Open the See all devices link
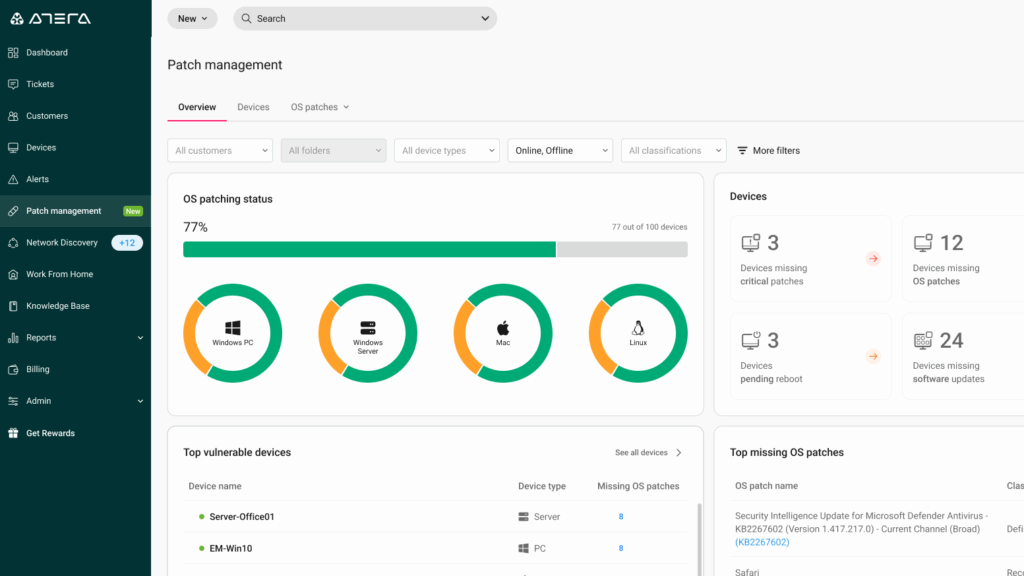 (642, 452)
